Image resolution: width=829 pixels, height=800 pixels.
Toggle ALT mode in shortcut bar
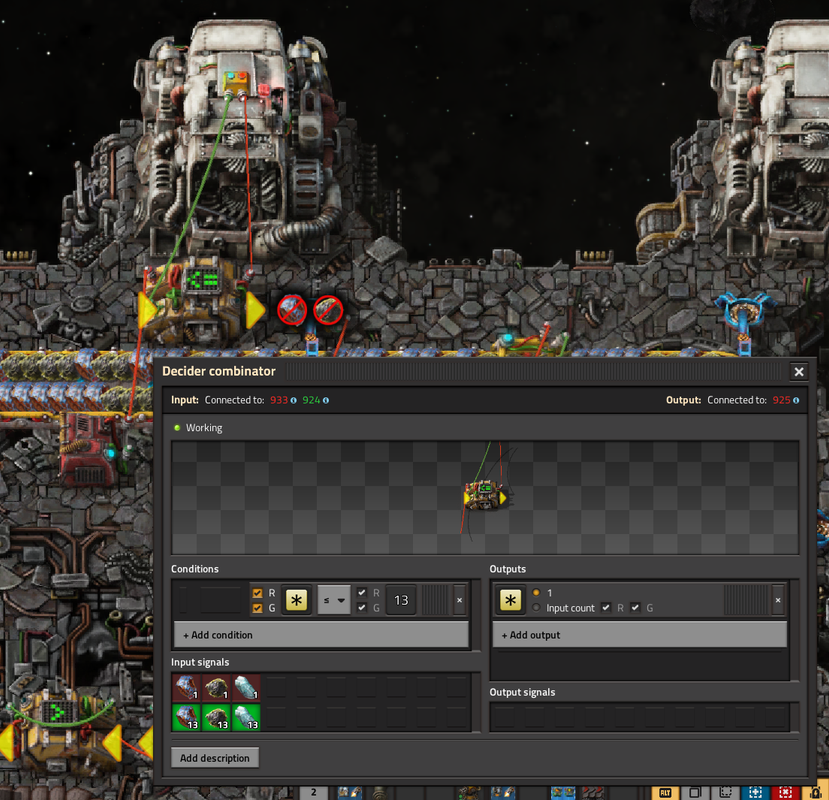[665, 793]
